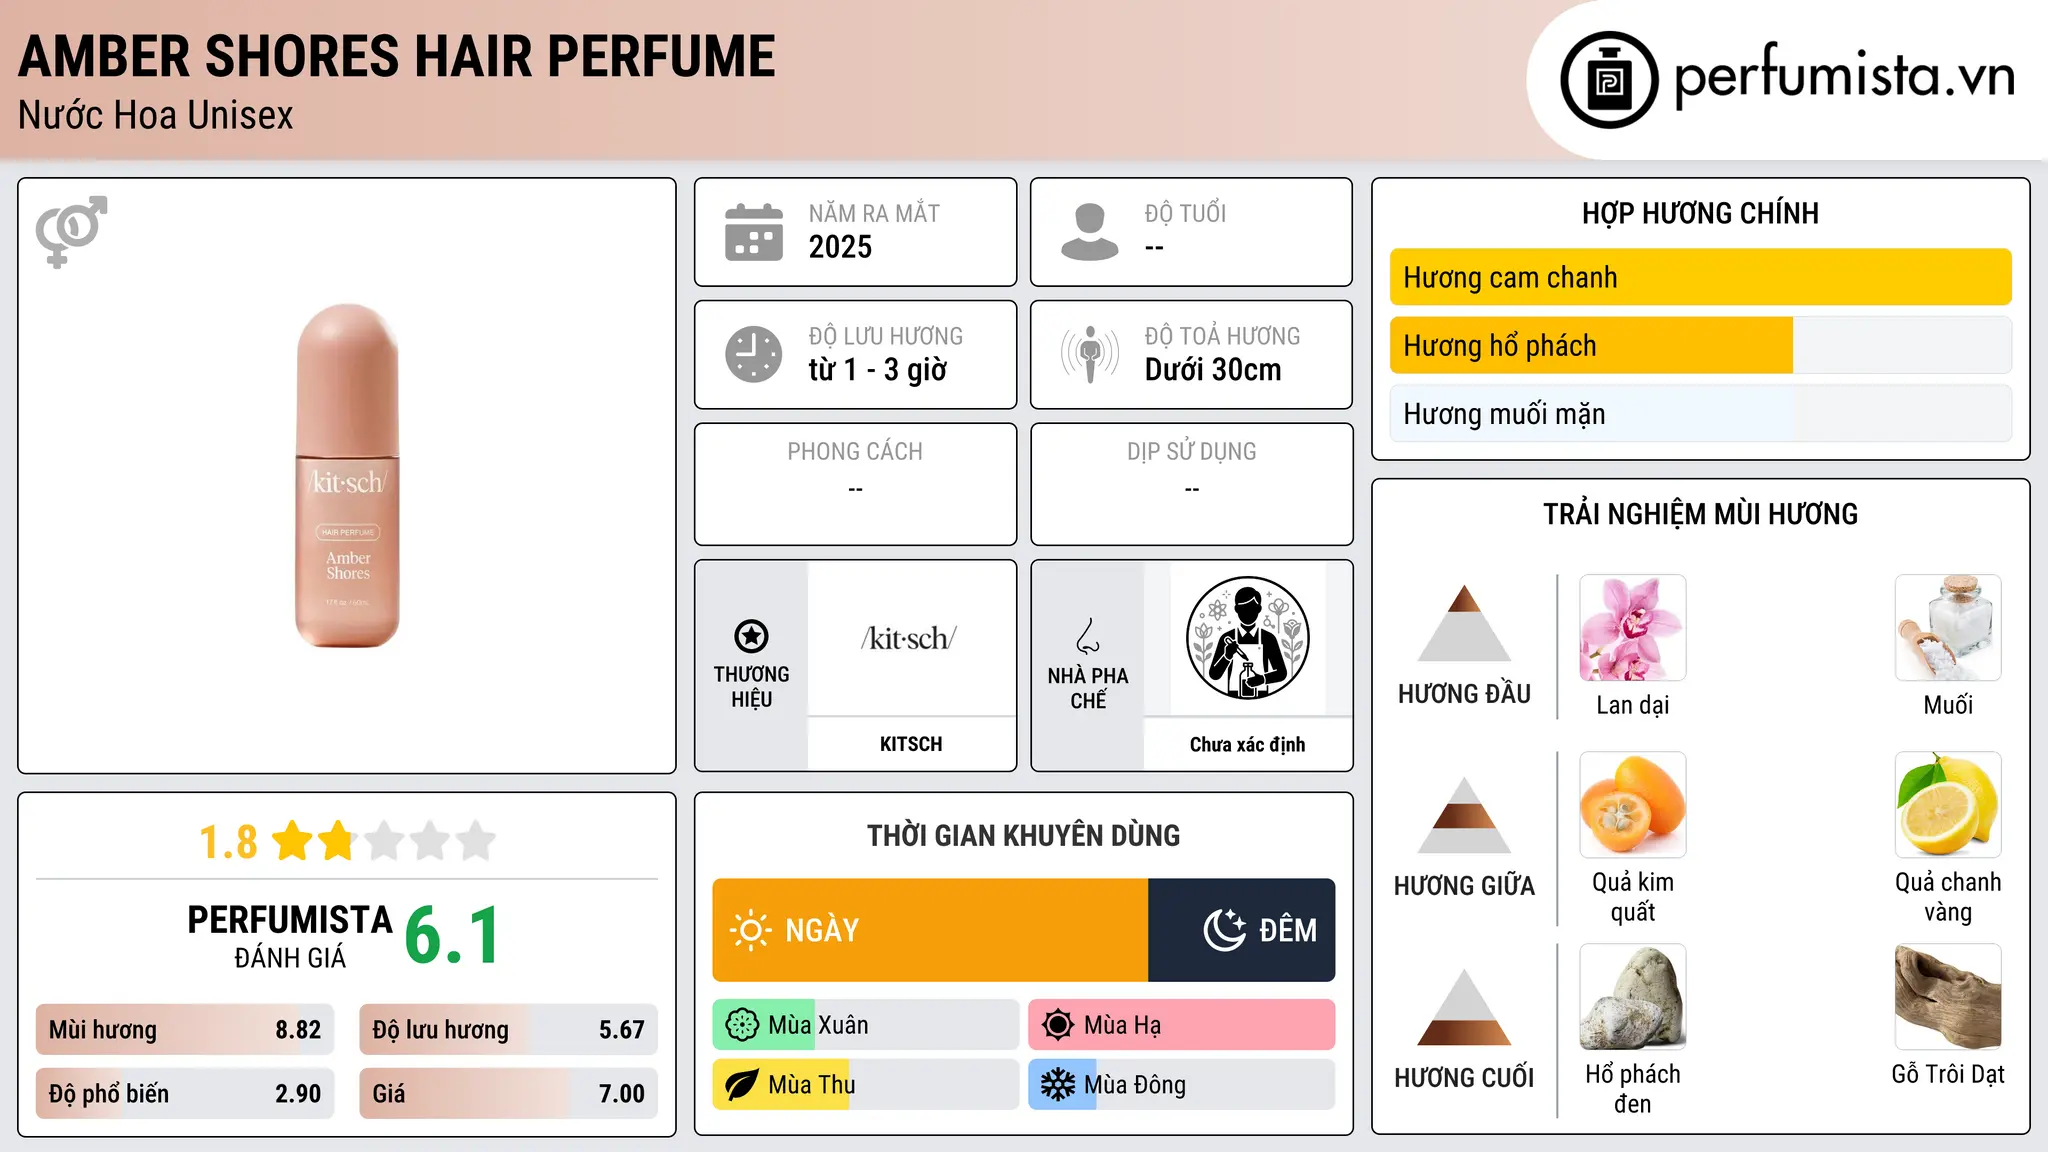Click the flower icon for Mùa Xuân
The image size is (2048, 1152).
742,1025
